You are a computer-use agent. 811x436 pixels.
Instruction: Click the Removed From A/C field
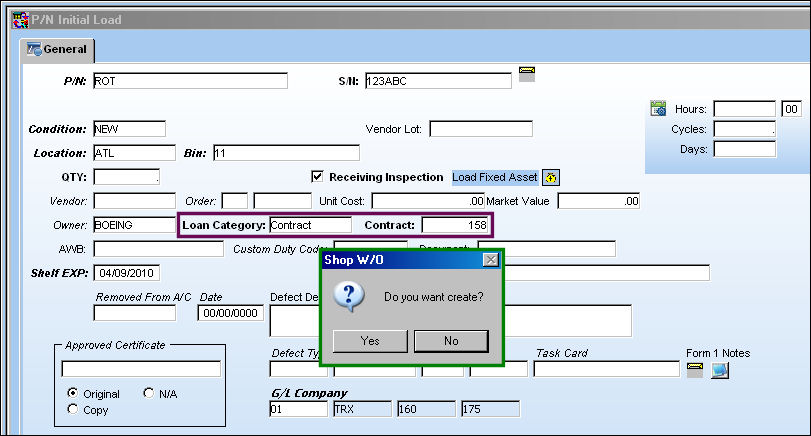point(134,313)
